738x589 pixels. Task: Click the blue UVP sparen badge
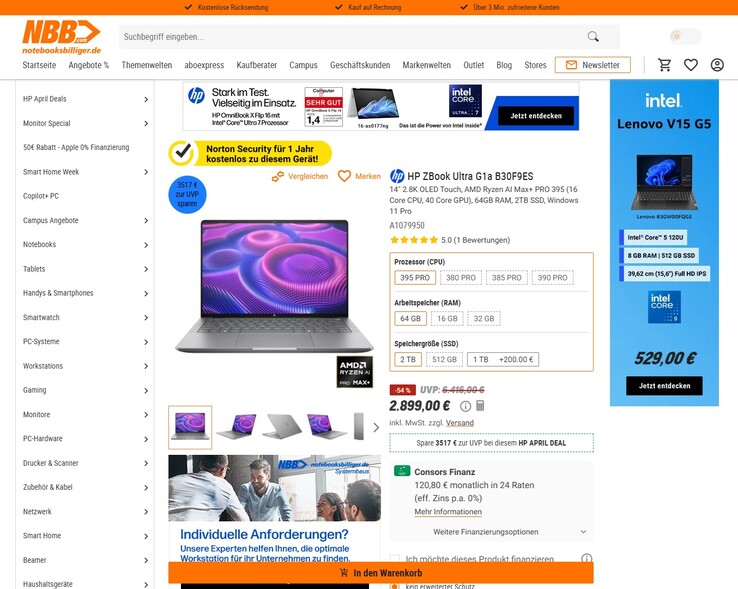pos(187,194)
